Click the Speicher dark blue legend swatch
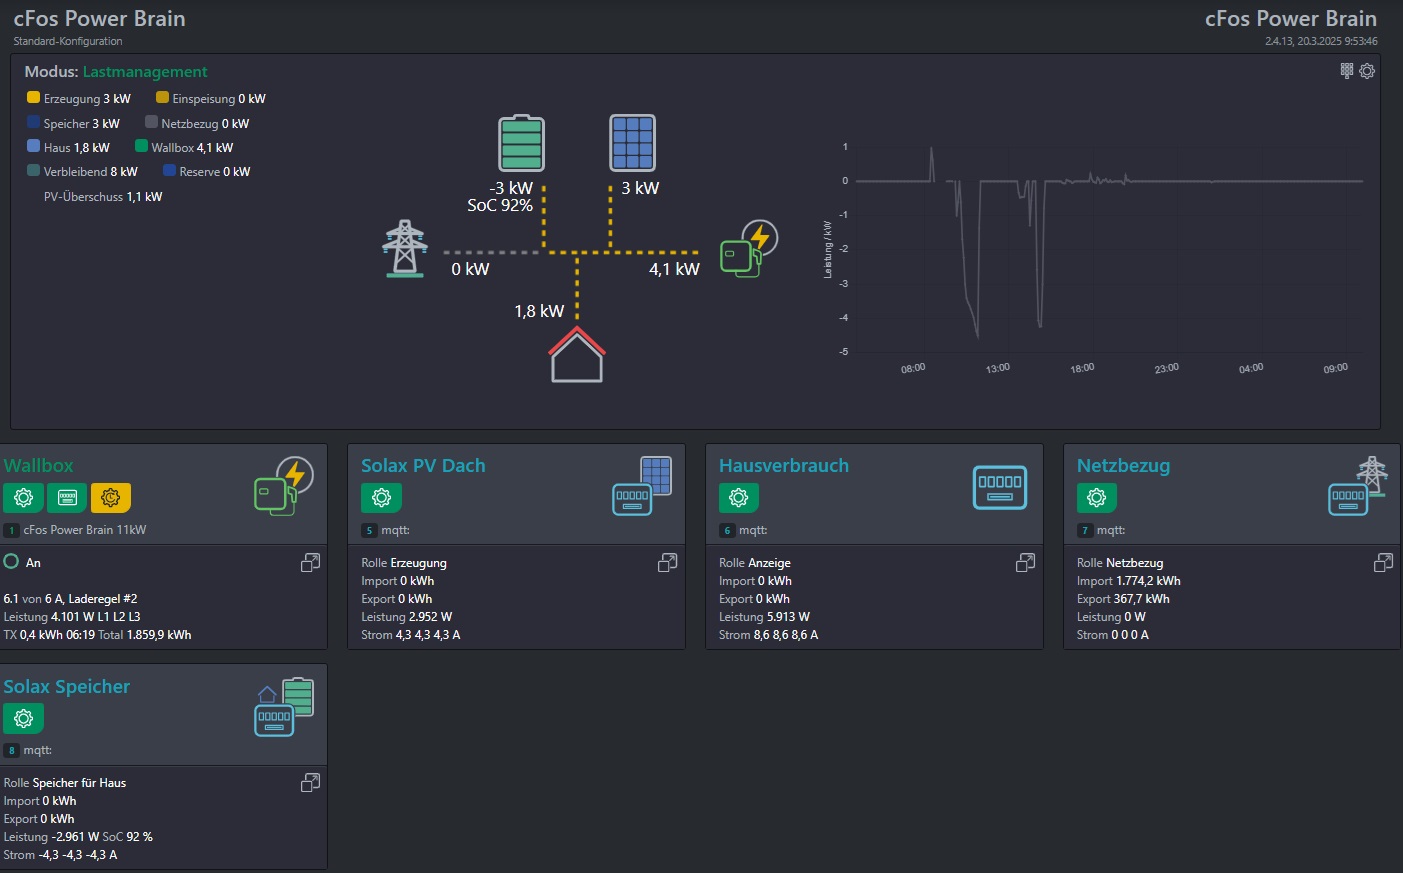This screenshot has width=1403, height=873. [x=33, y=122]
